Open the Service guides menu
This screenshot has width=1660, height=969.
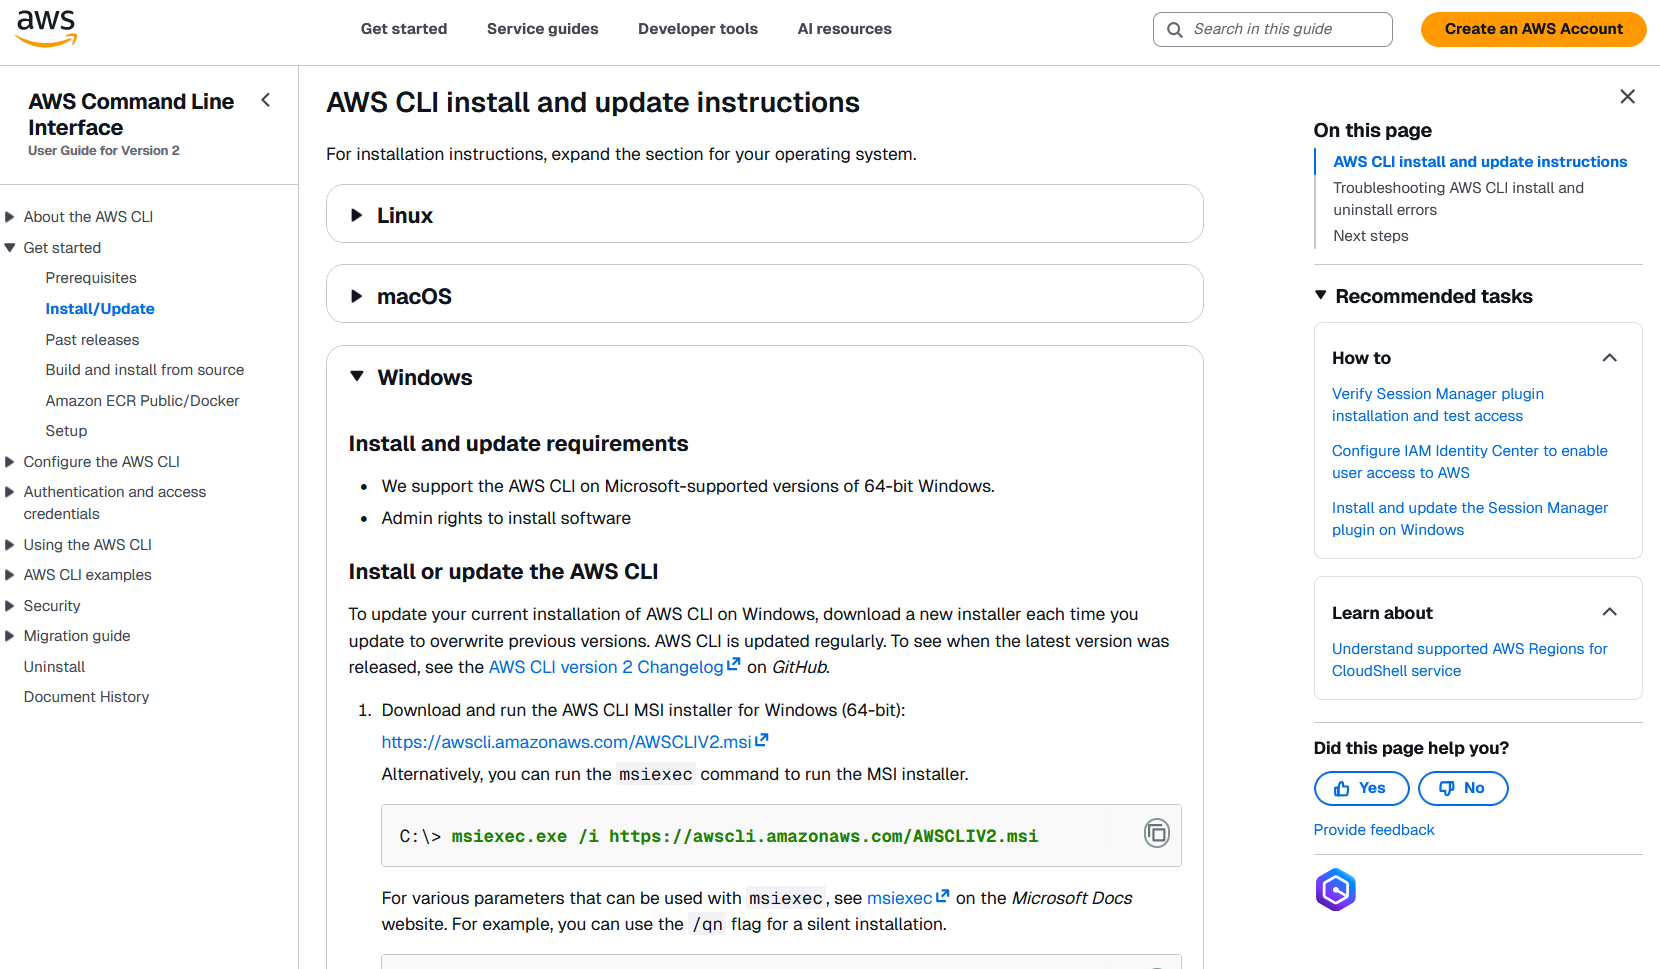pyautogui.click(x=542, y=29)
